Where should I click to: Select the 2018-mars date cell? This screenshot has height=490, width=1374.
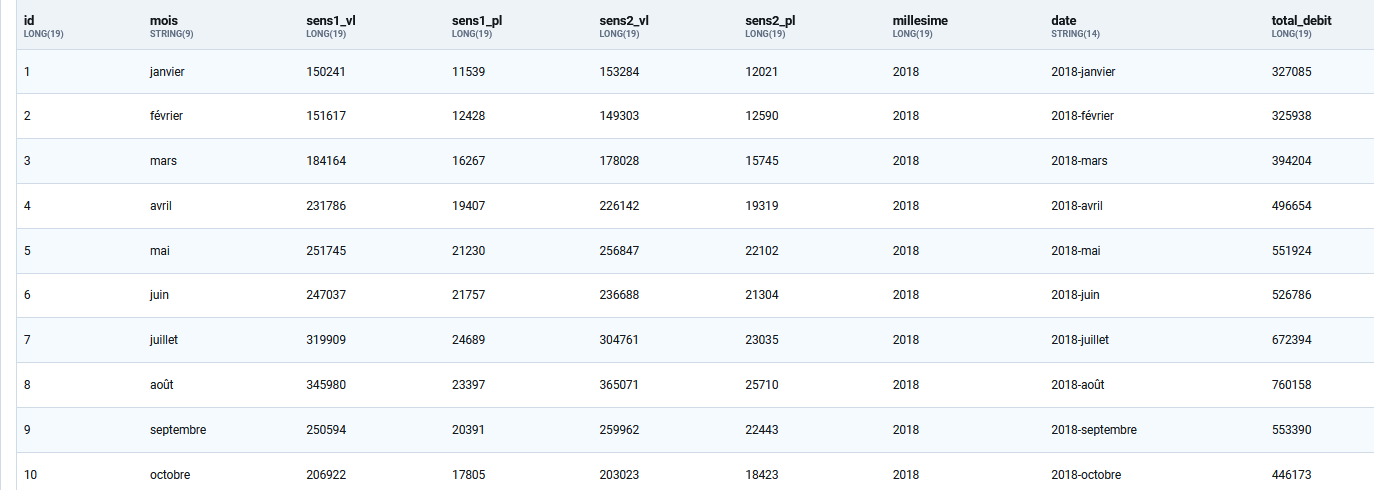1080,161
